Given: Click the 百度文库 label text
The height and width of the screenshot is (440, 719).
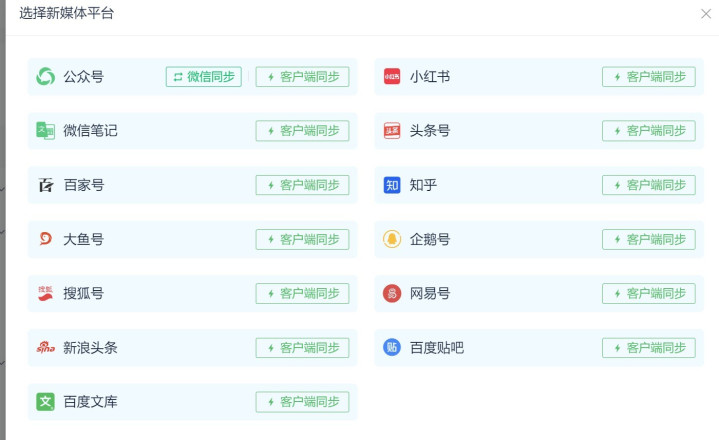Looking at the screenshot, I should pos(90,402).
